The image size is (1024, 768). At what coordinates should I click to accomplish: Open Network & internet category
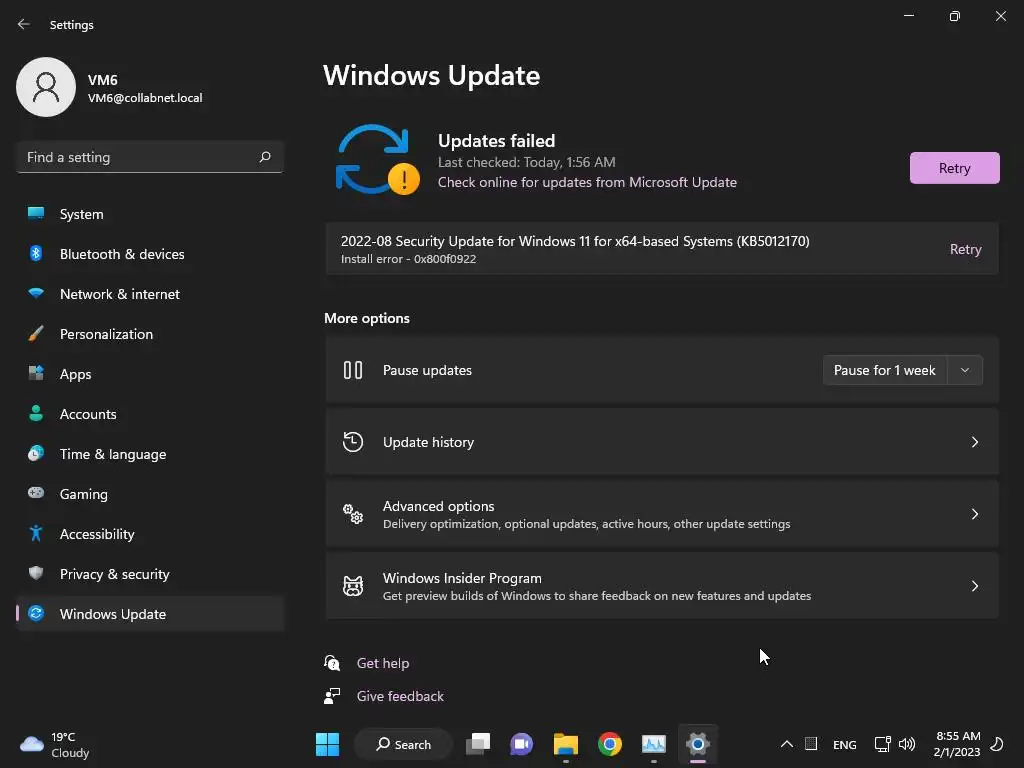pos(150,294)
